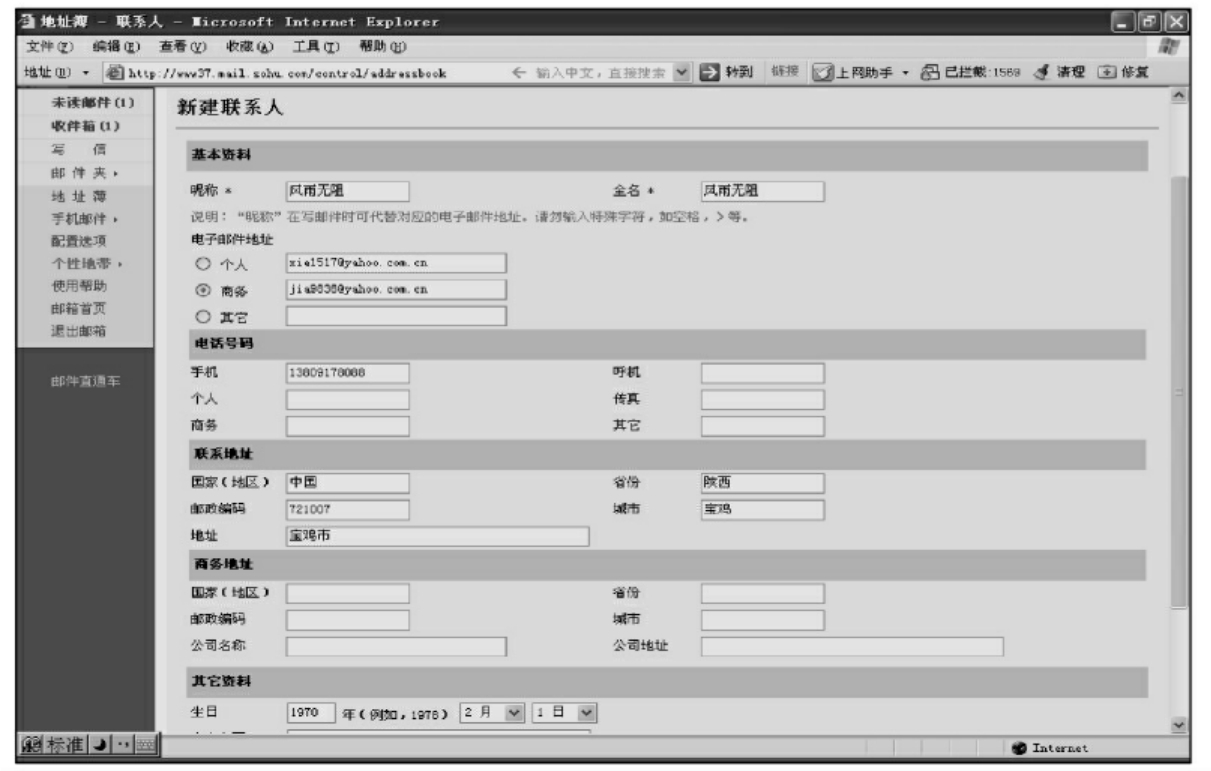1211x771 pixels.
Task: Click the 清理 toolbar icon
Action: tap(1042, 72)
